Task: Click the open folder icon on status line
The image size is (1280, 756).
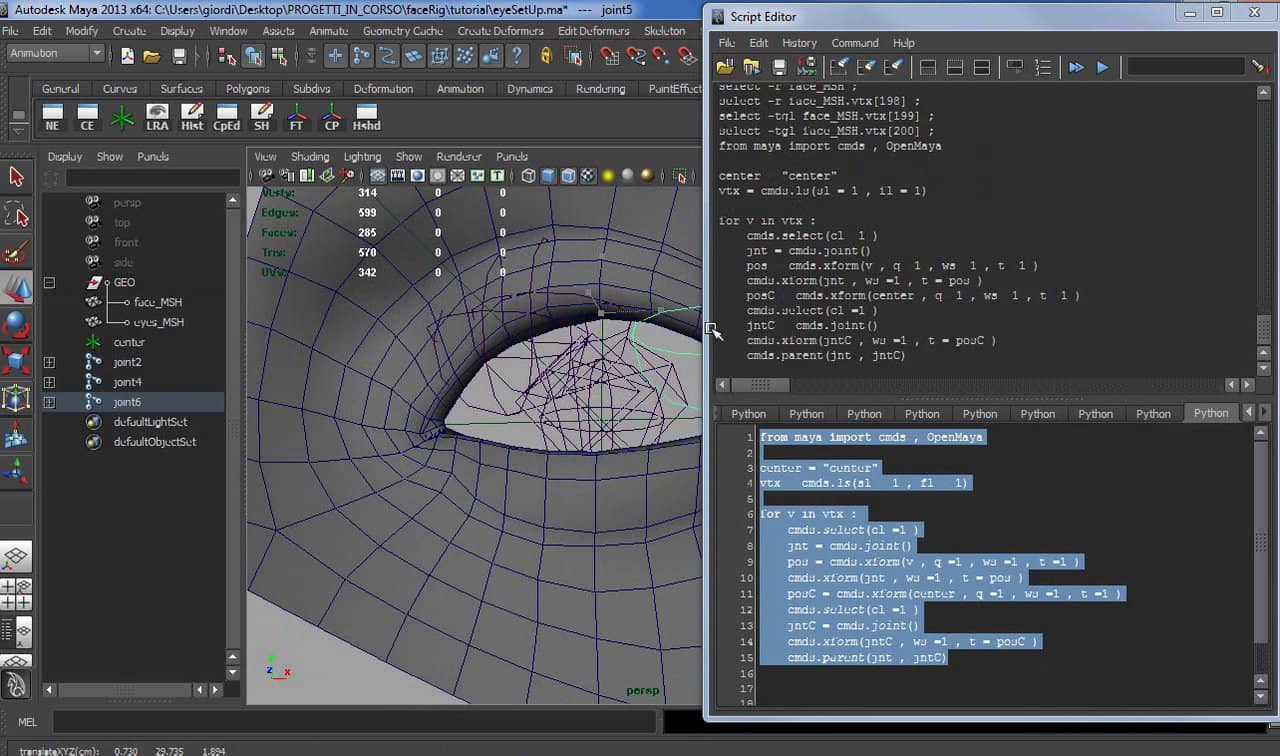Action: (151, 56)
